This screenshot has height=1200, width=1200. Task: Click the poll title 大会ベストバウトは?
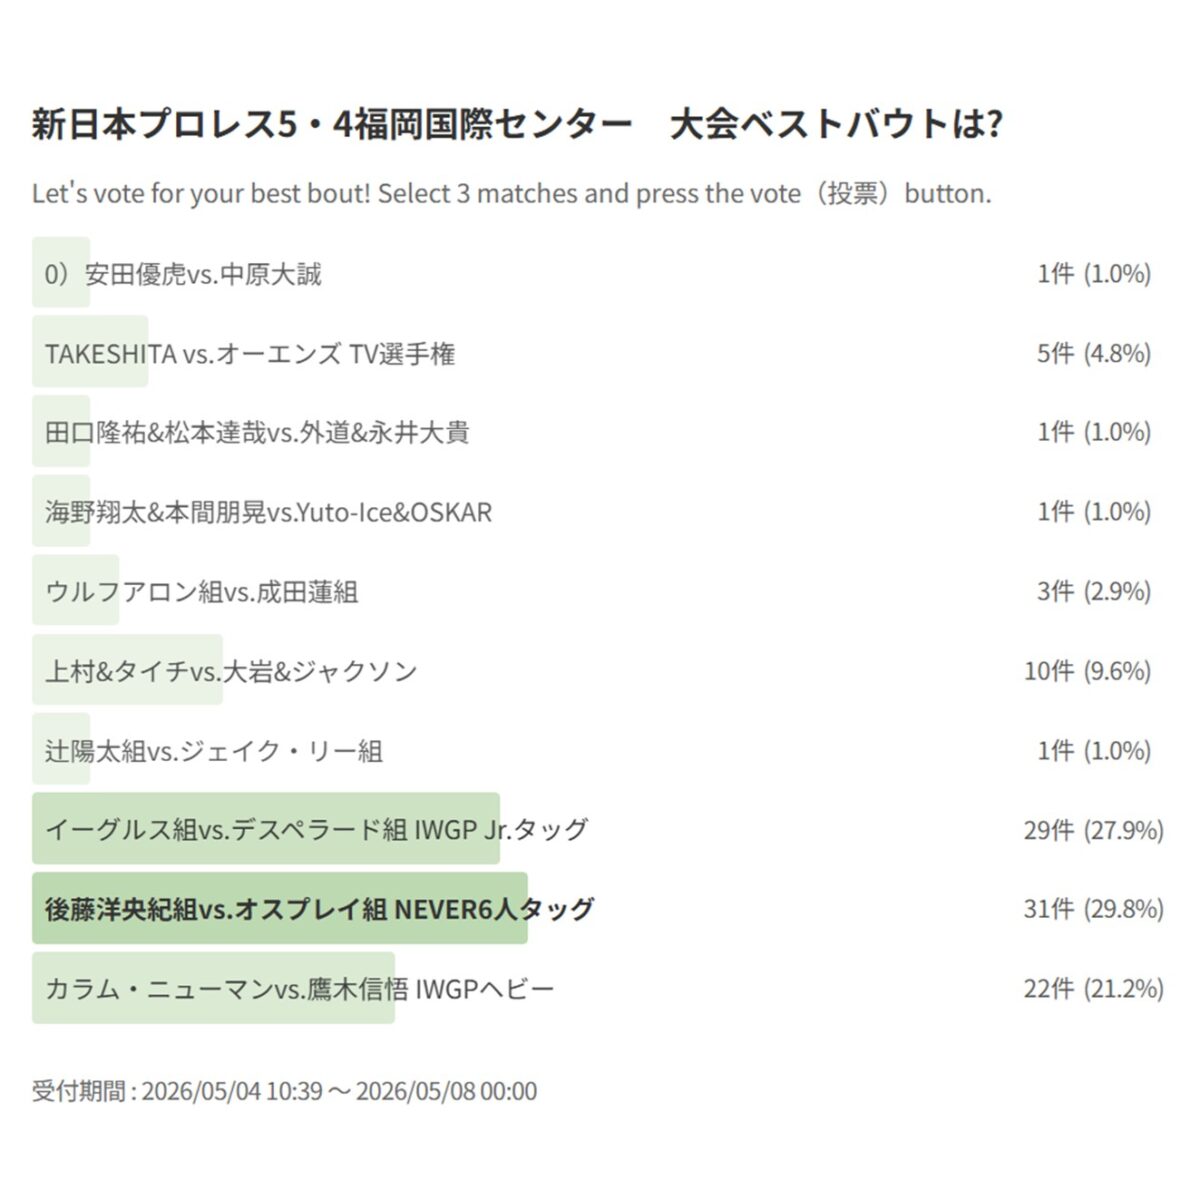(836, 125)
